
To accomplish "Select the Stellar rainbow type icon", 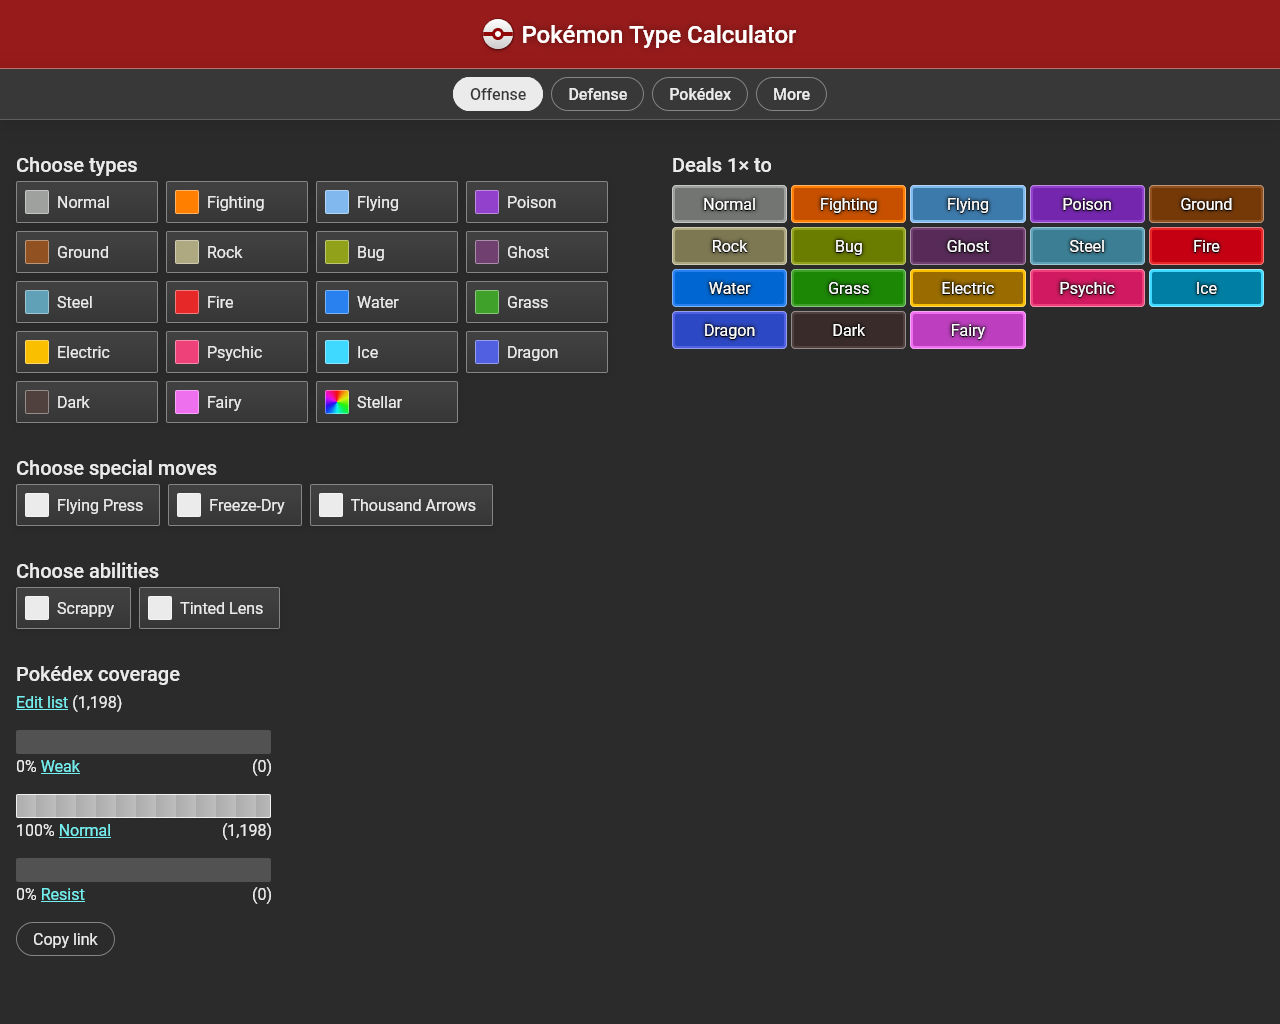I will point(337,402).
